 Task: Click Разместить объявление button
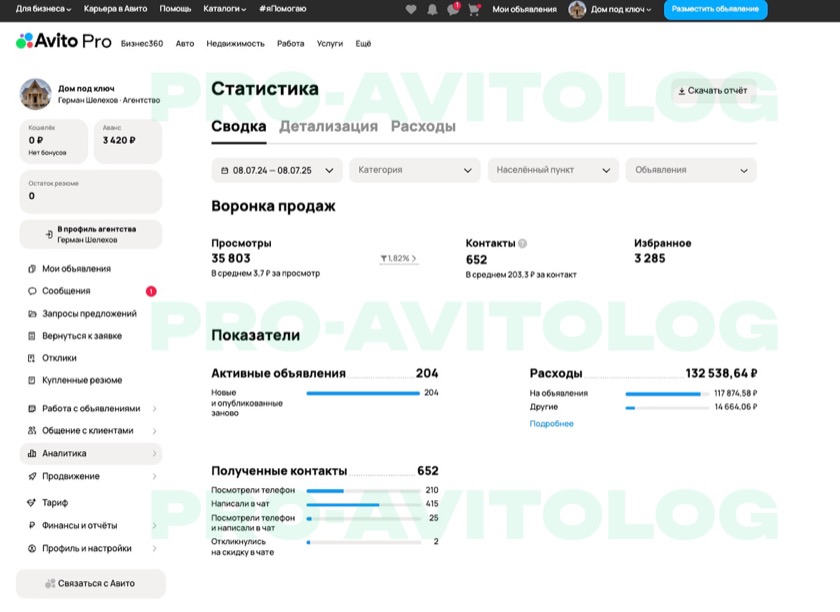715,9
